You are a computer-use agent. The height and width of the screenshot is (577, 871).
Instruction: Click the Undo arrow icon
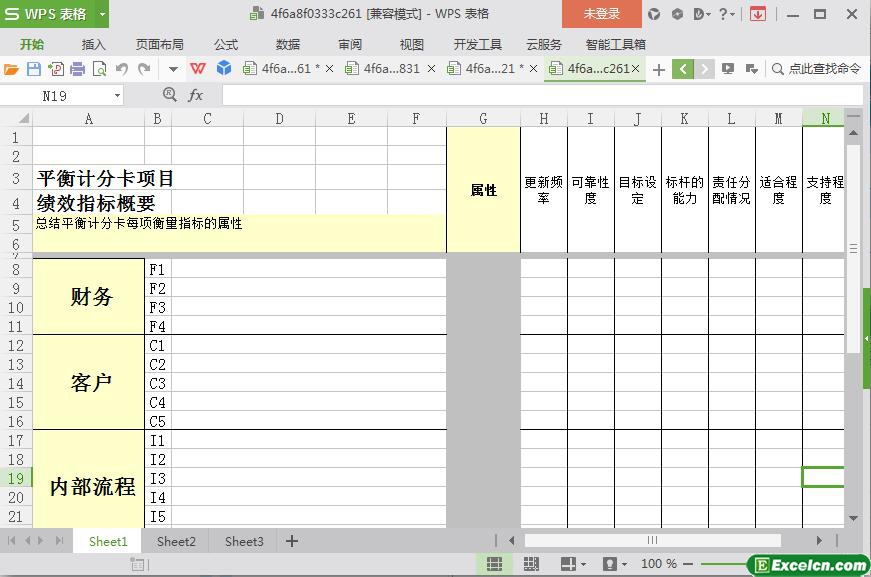point(121,69)
